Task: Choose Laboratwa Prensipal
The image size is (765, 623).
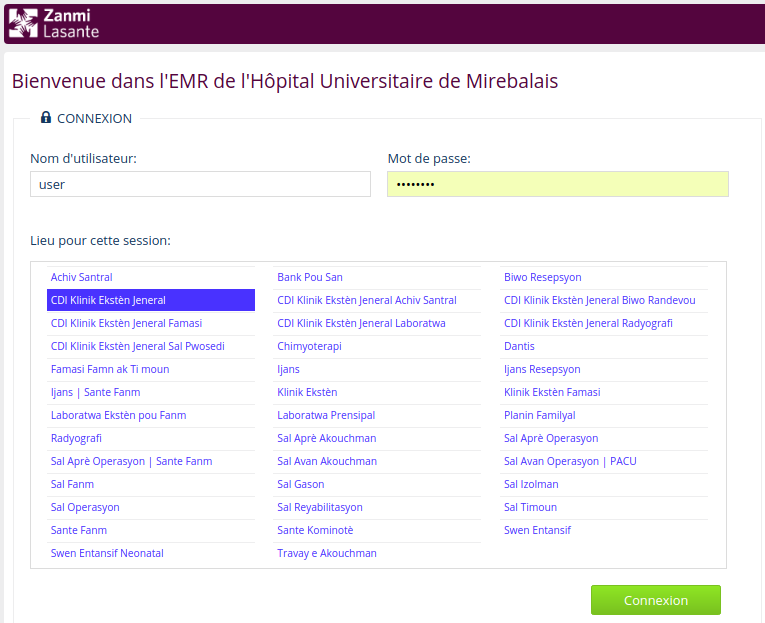Action: click(377, 415)
